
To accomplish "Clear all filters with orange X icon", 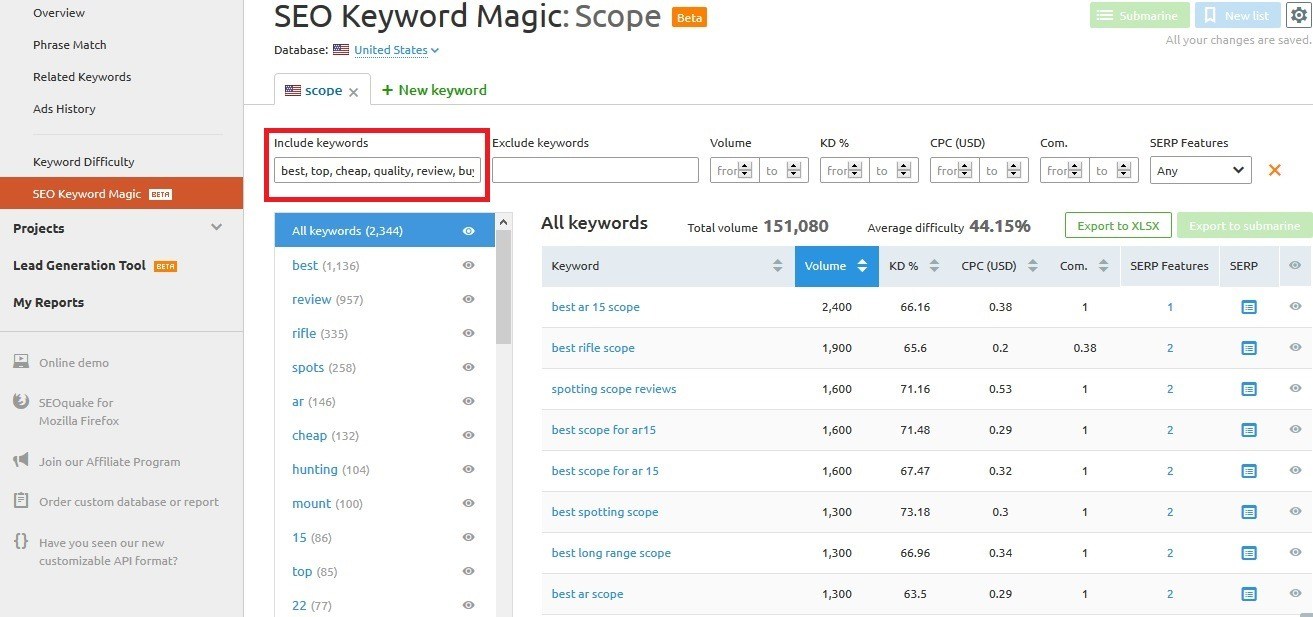I will point(1274,170).
